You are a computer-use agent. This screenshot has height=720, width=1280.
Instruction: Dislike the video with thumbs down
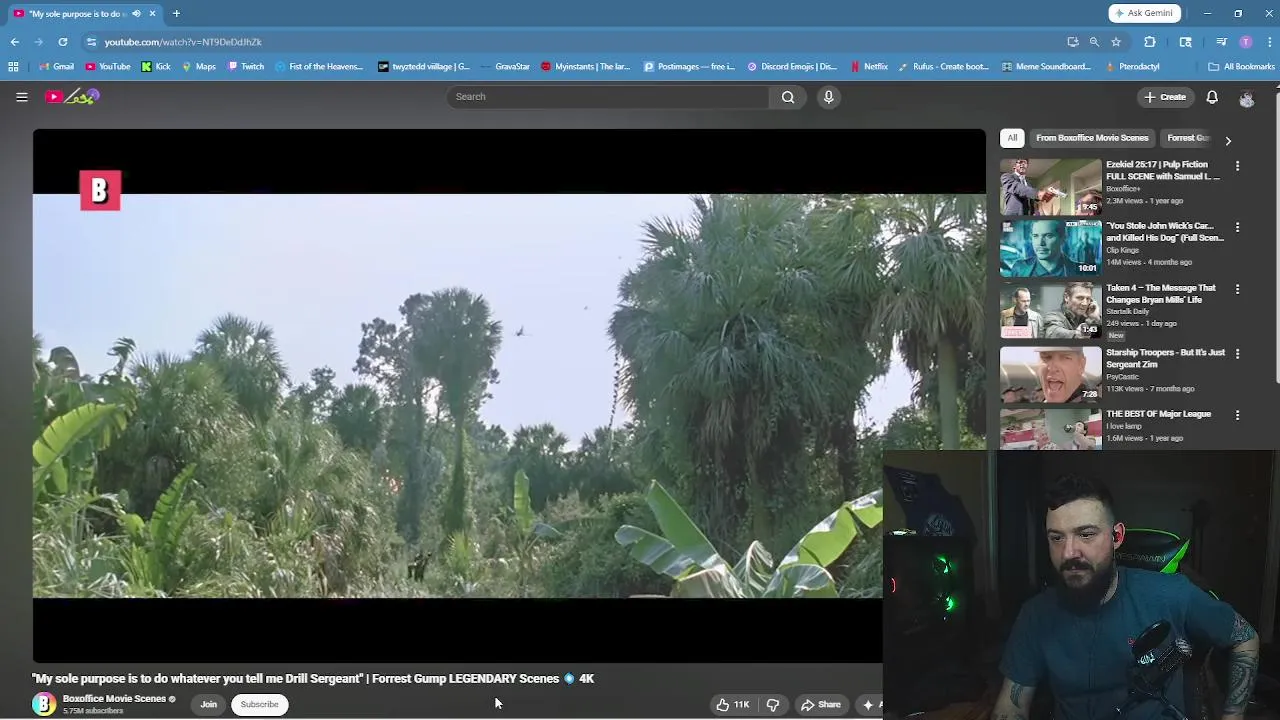click(773, 705)
